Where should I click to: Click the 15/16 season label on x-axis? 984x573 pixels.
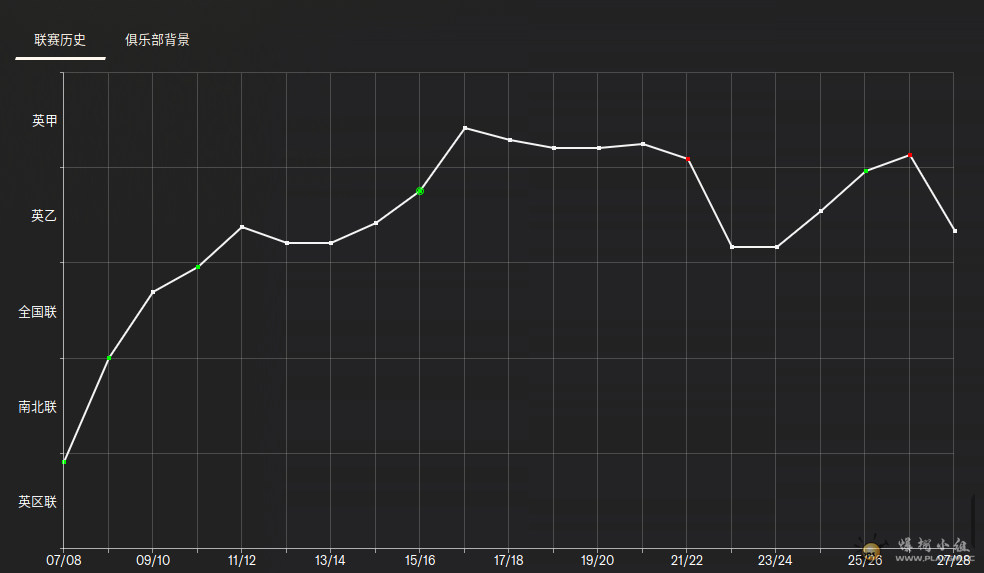click(420, 560)
